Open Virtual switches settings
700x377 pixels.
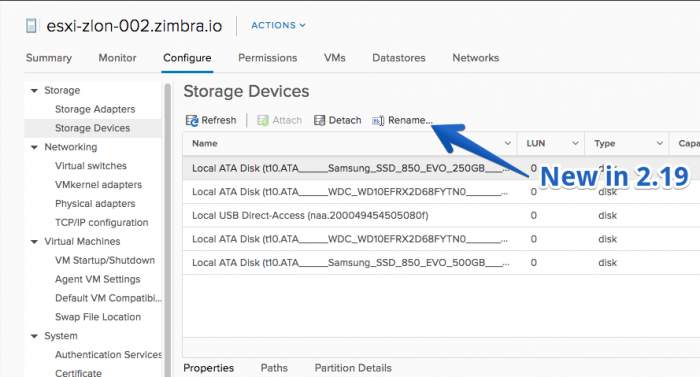(91, 166)
